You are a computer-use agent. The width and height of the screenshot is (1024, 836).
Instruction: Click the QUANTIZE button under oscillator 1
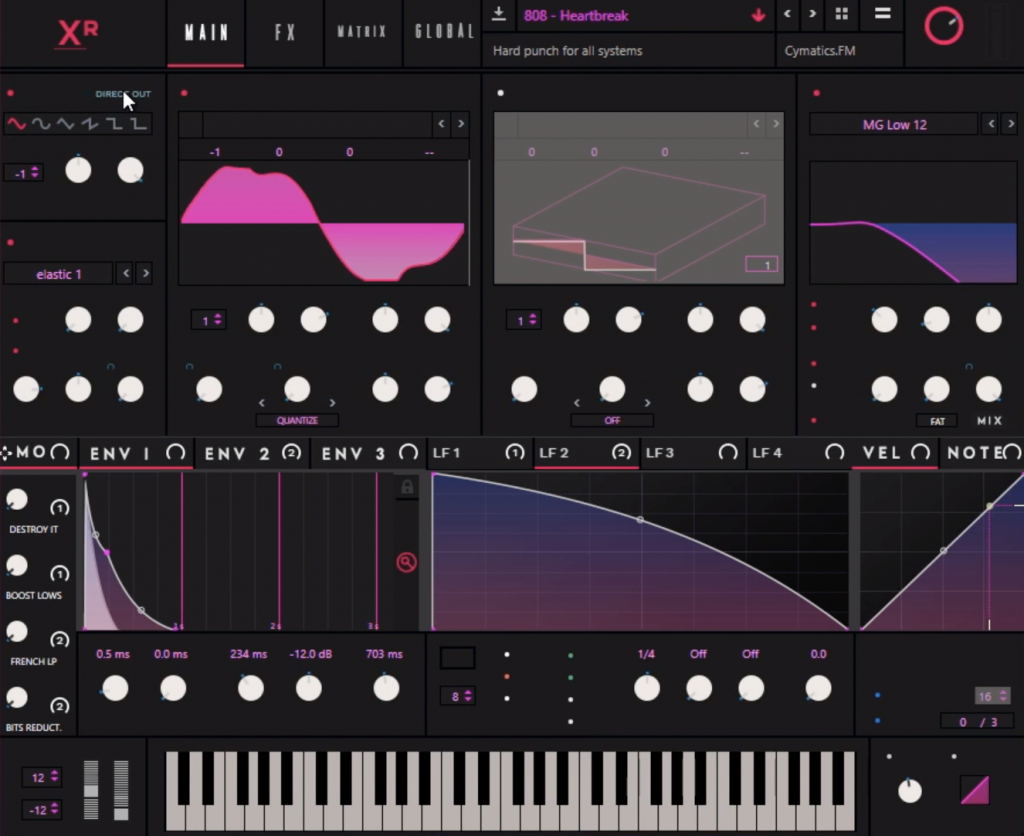point(297,421)
